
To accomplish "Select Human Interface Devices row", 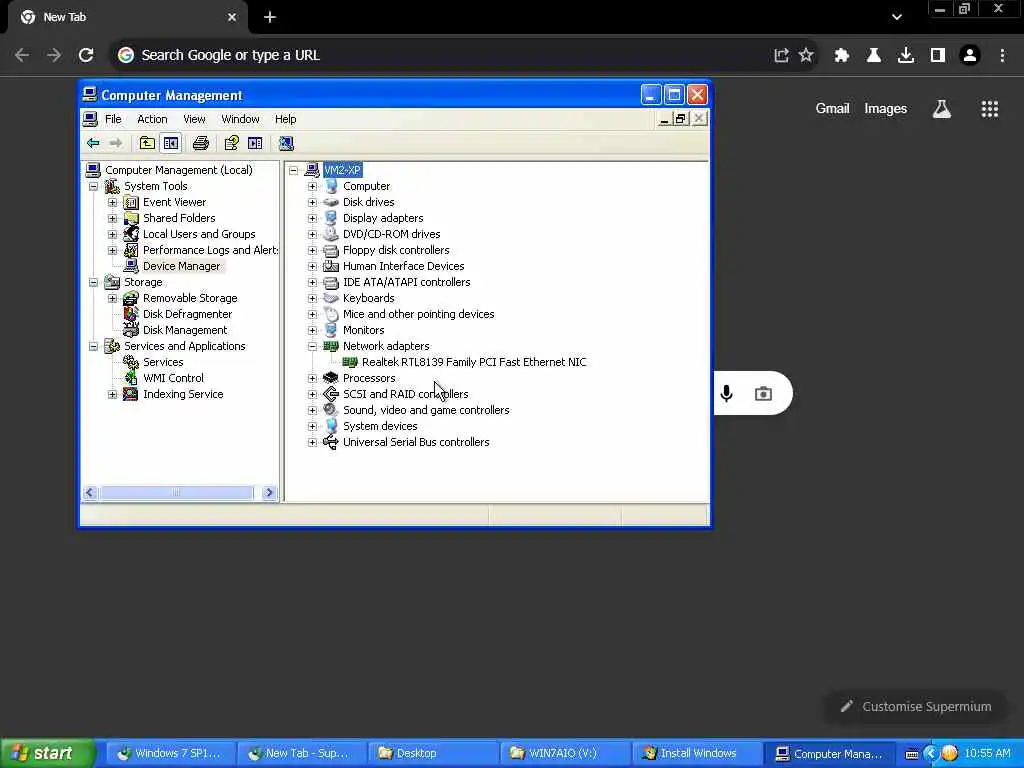I will [404, 266].
